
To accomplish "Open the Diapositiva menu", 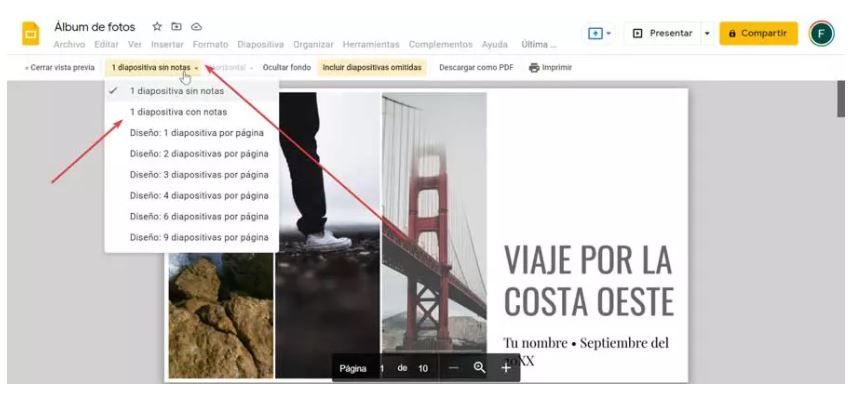I will (261, 45).
